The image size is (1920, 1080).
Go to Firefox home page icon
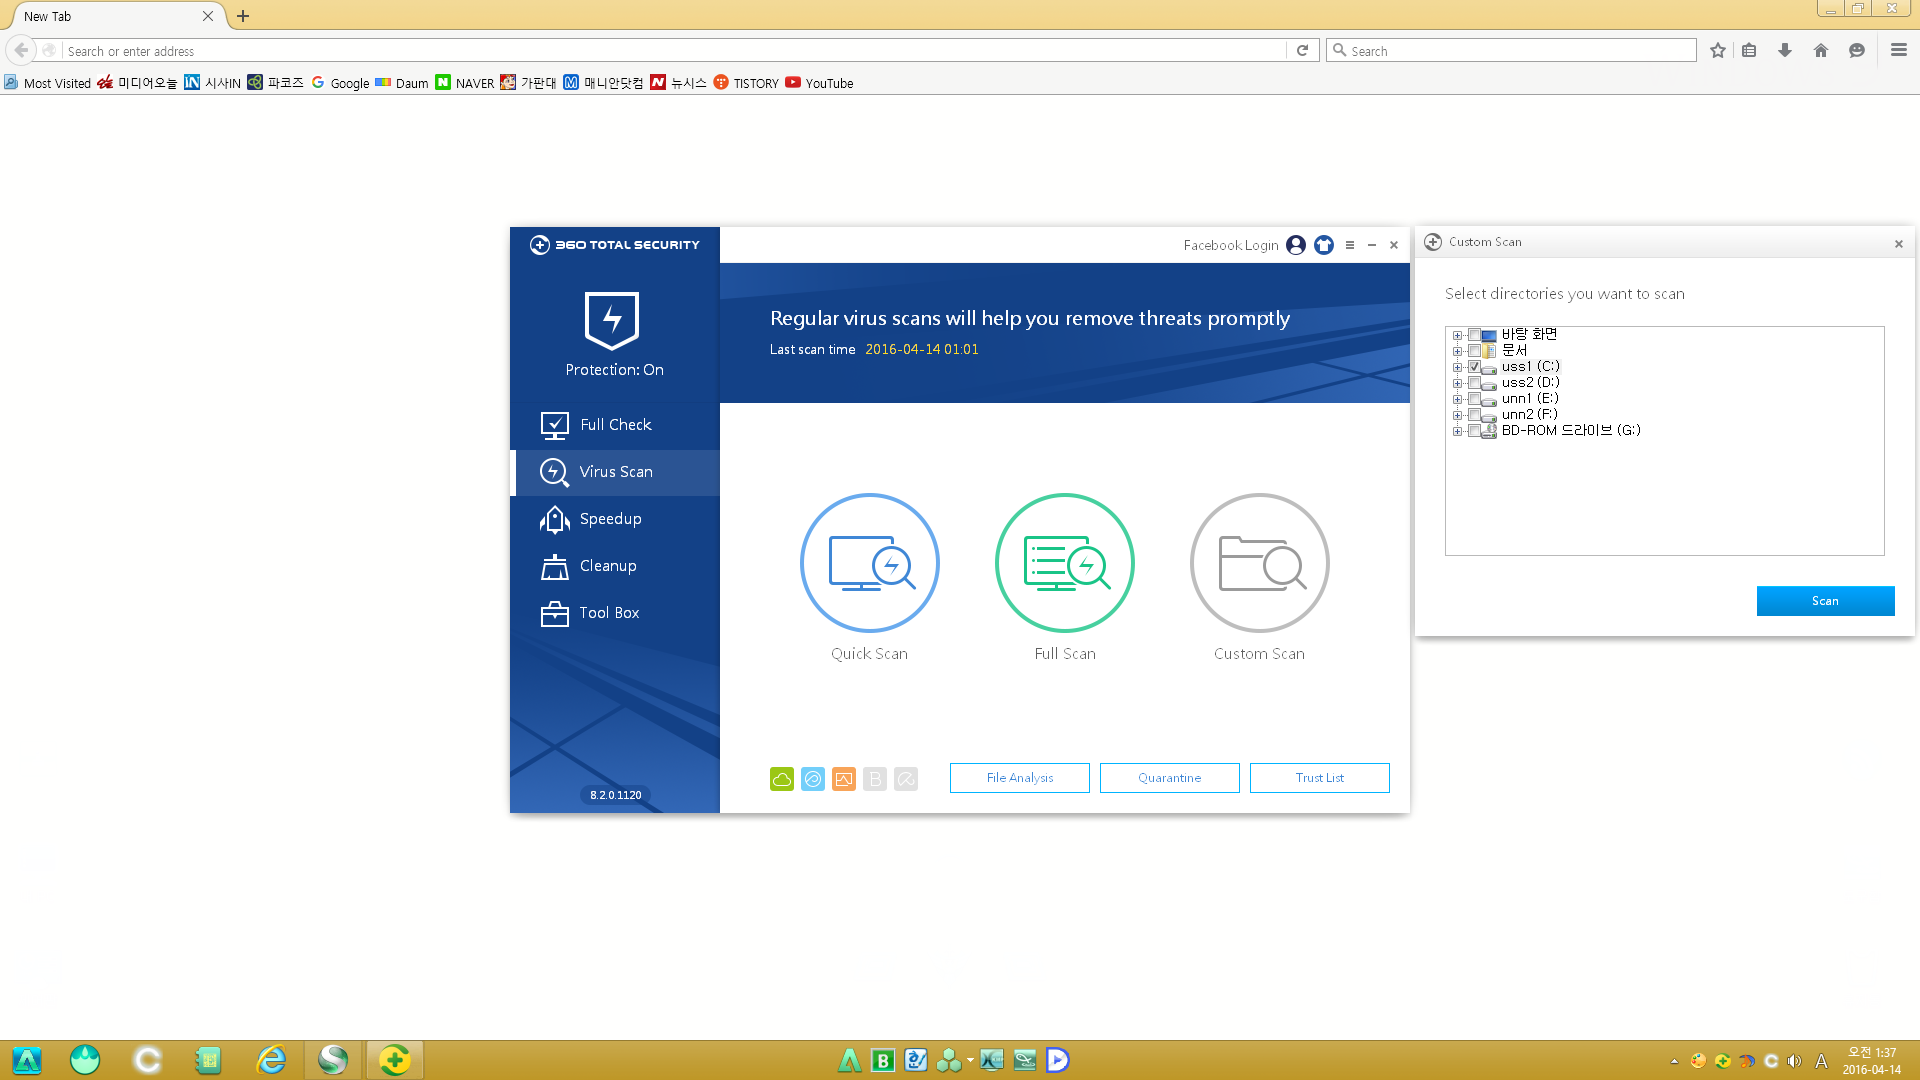pos(1821,51)
